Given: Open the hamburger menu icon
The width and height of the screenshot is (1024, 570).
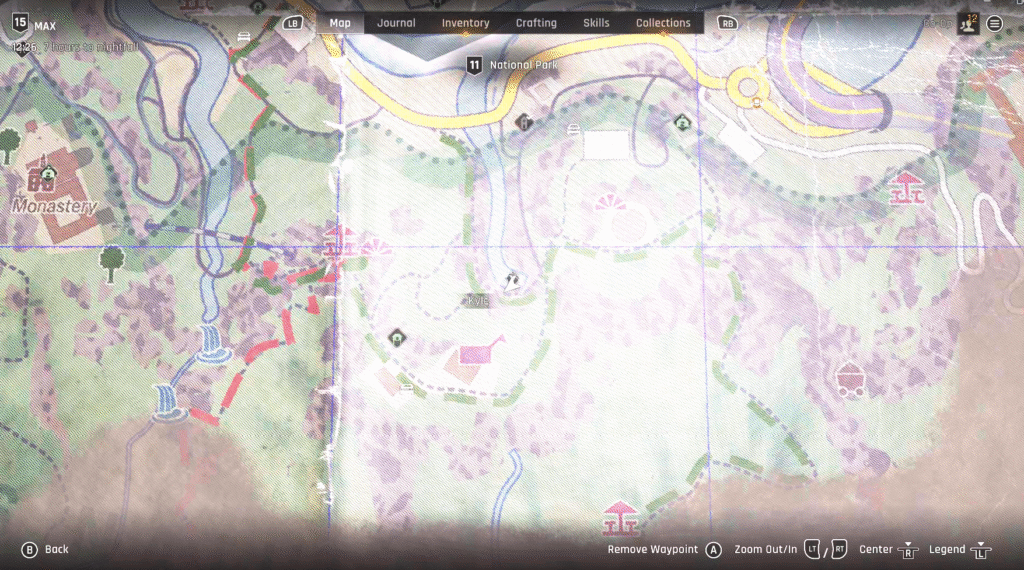Looking at the screenshot, I should click(995, 23).
